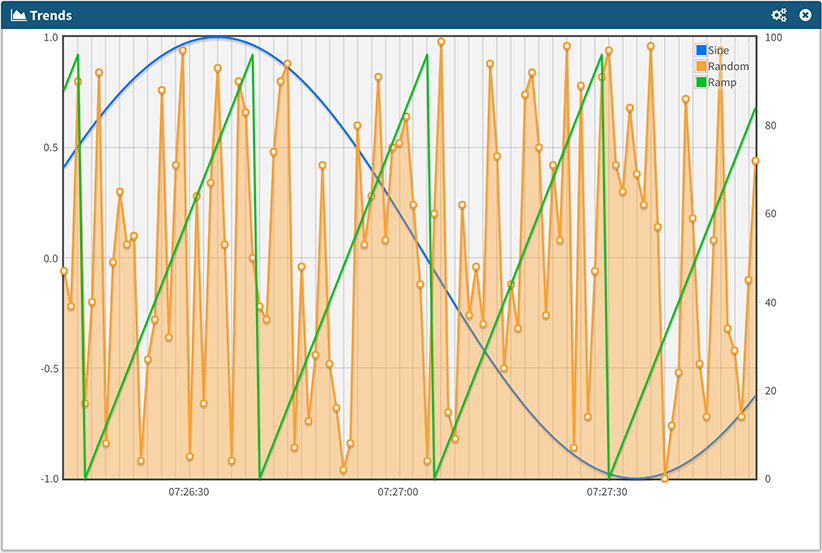
Task: Click the 20 right axis label
Action: tap(770, 391)
